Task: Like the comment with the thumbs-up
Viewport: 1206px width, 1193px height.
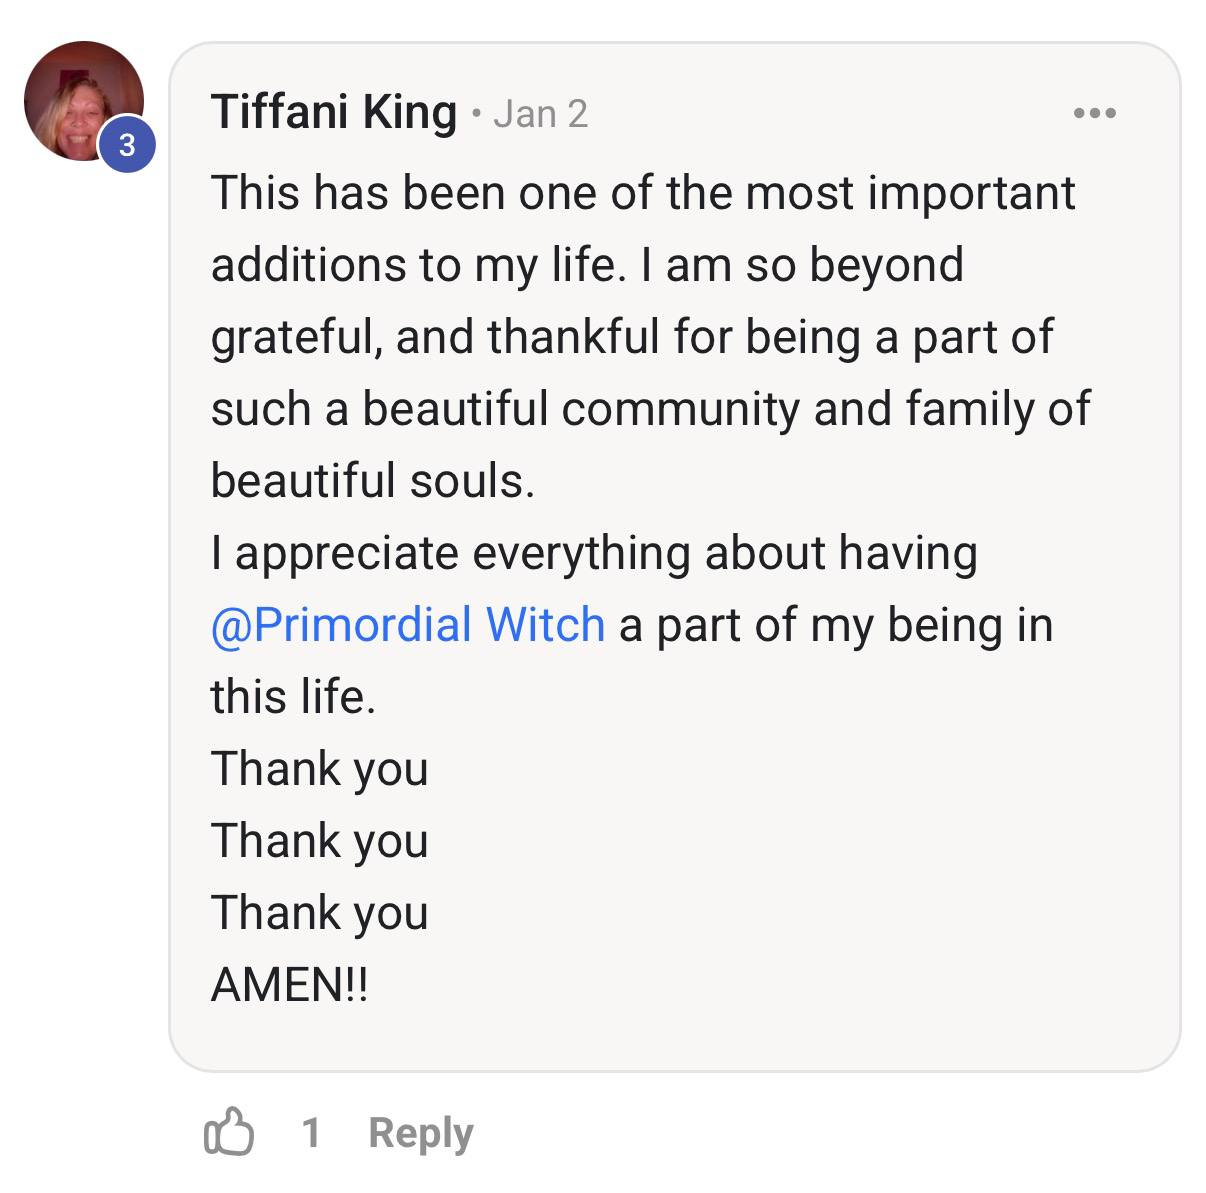Action: click(228, 1132)
